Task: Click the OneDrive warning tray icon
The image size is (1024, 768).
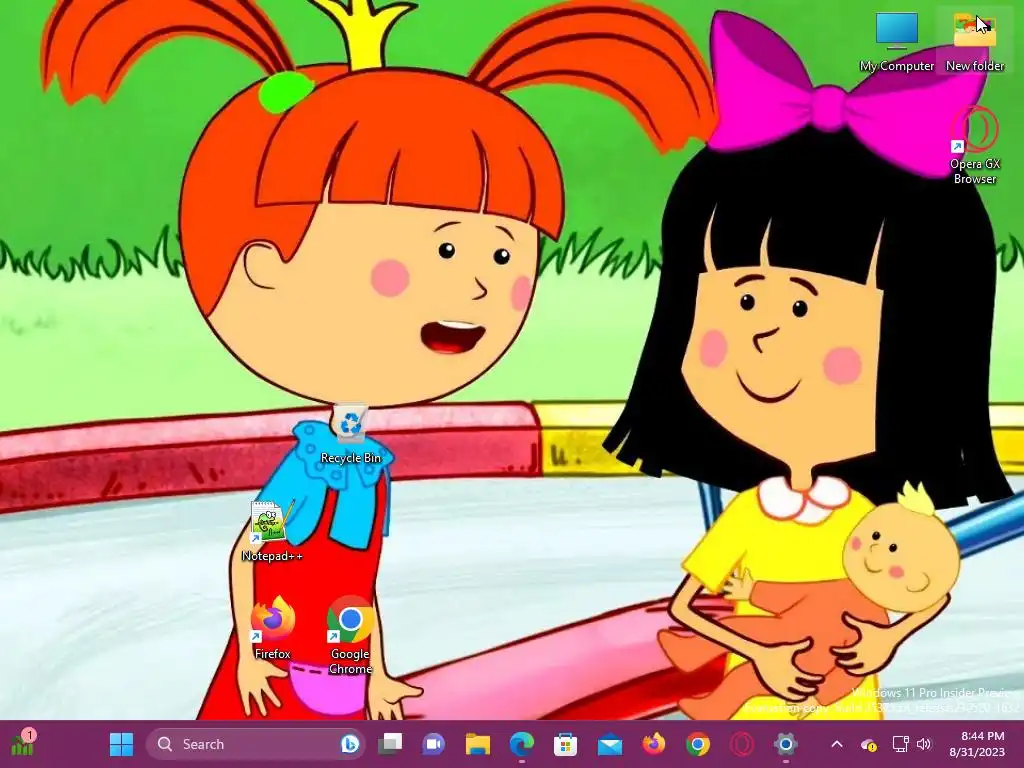Action: pos(869,744)
